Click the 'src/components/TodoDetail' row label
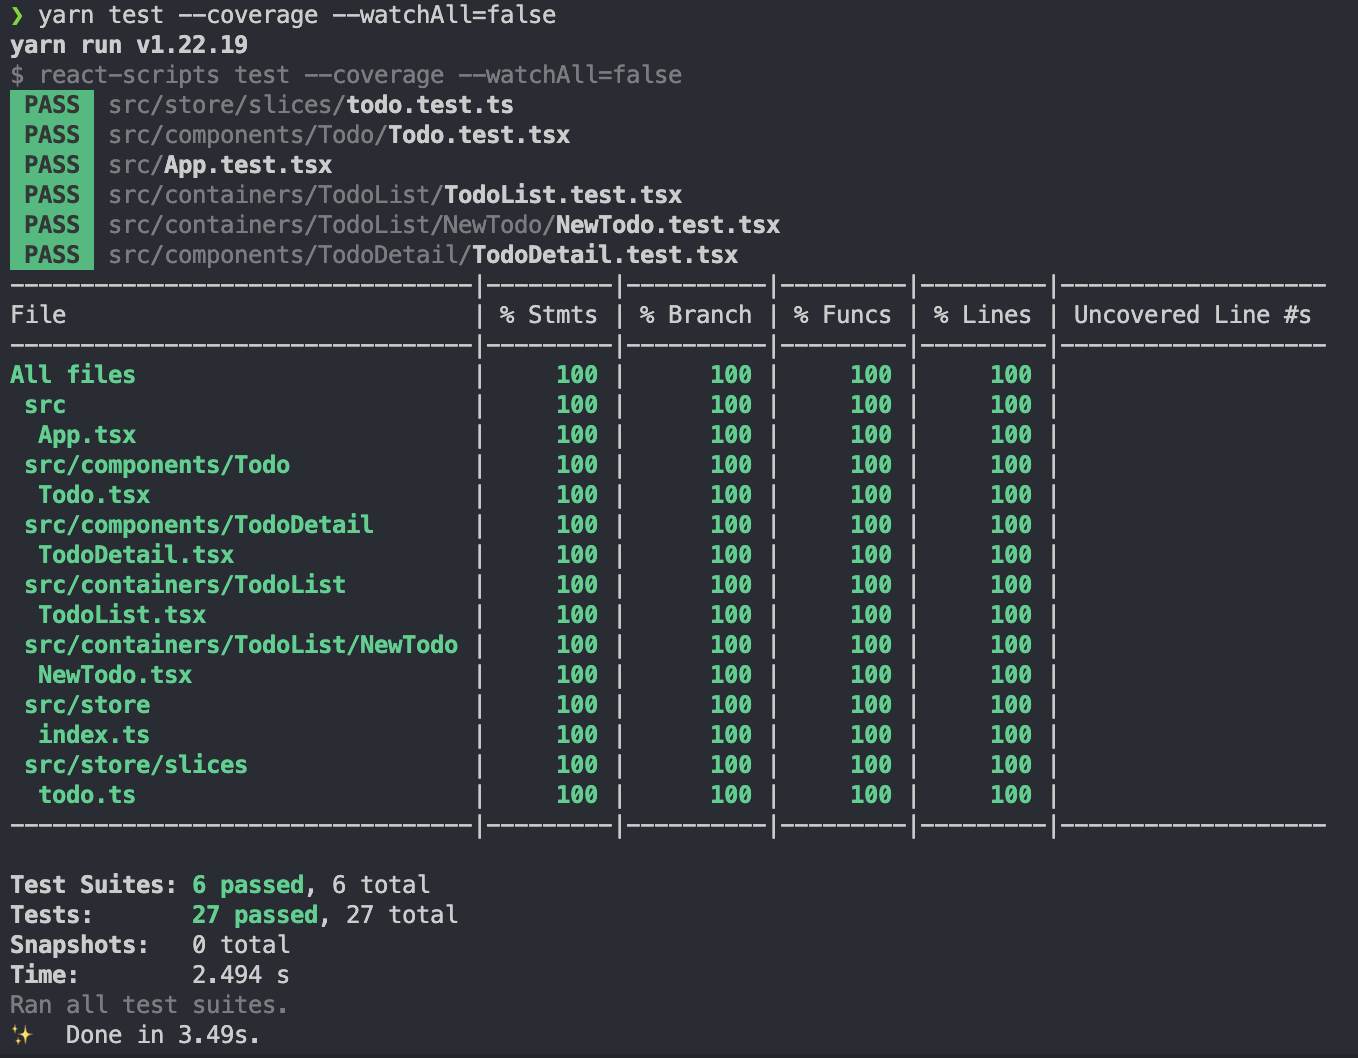 [199, 525]
